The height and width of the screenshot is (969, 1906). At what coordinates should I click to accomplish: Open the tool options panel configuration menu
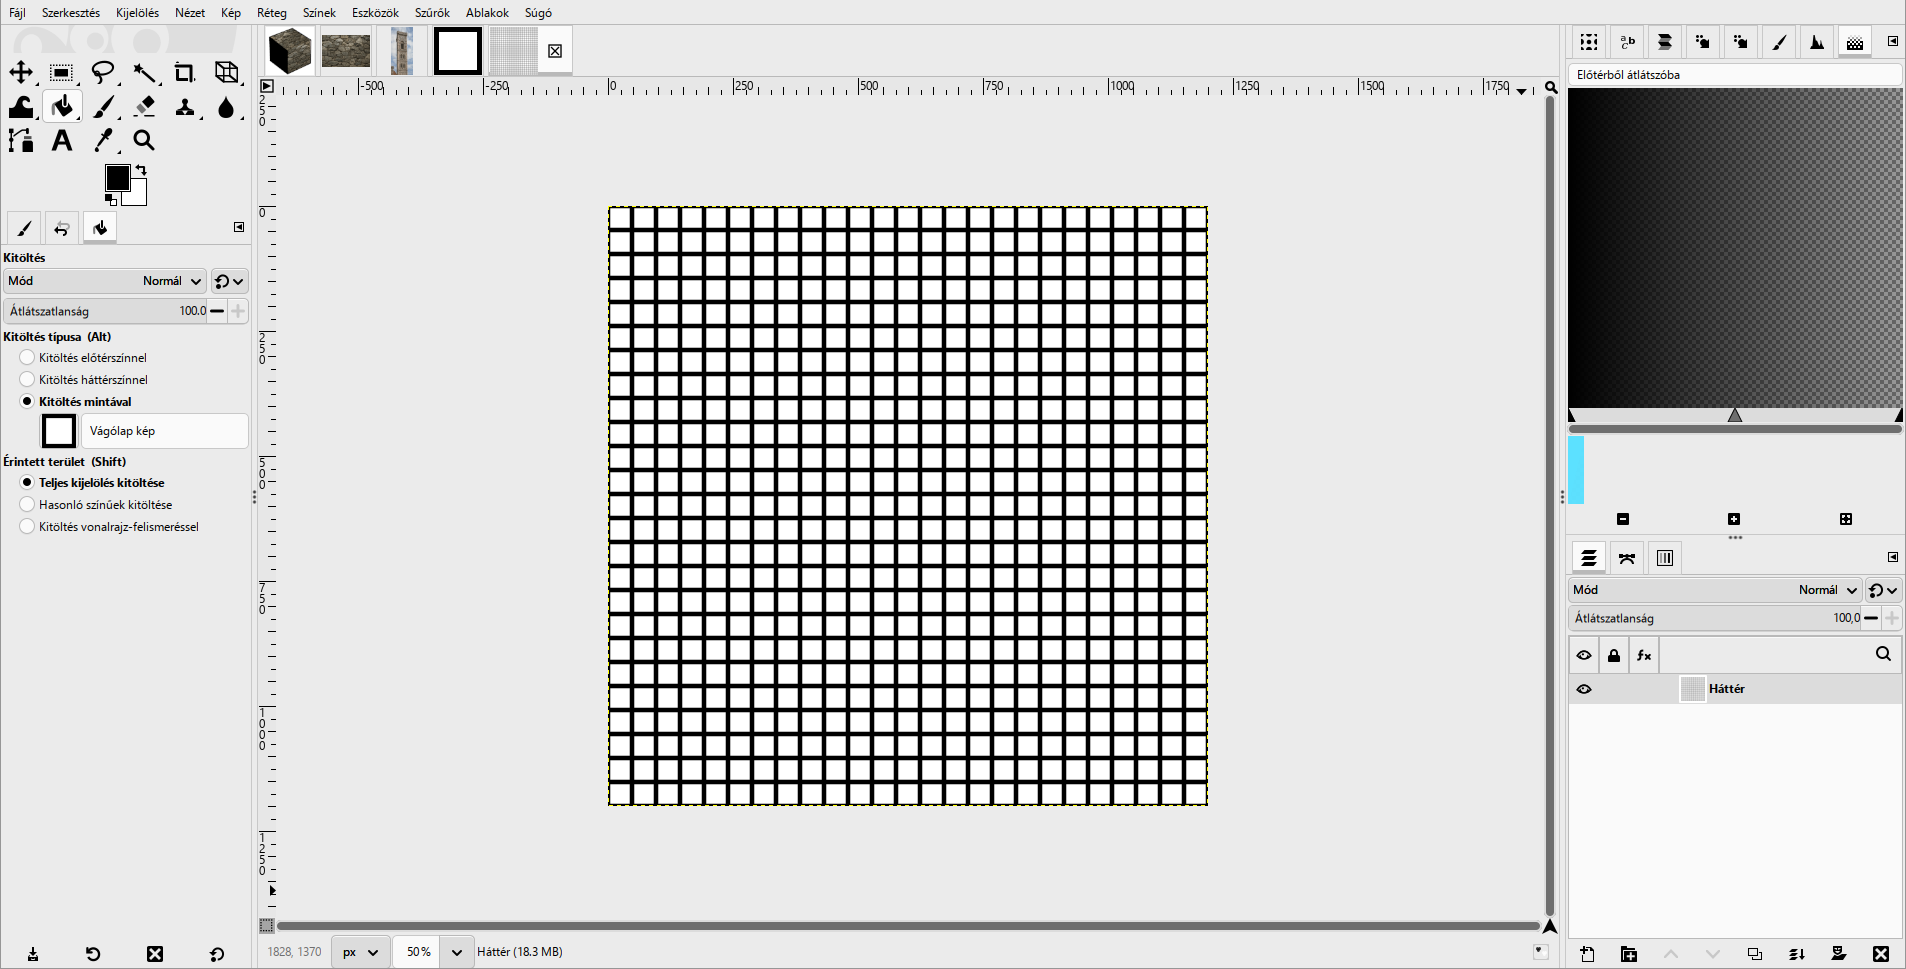tap(239, 227)
